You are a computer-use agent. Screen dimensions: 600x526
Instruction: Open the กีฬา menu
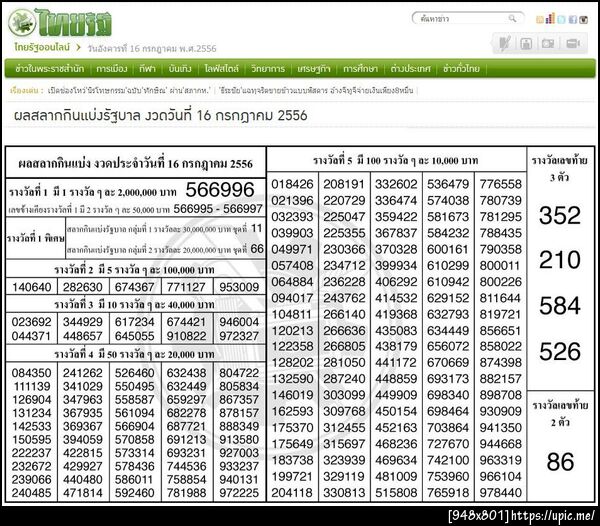[147, 69]
